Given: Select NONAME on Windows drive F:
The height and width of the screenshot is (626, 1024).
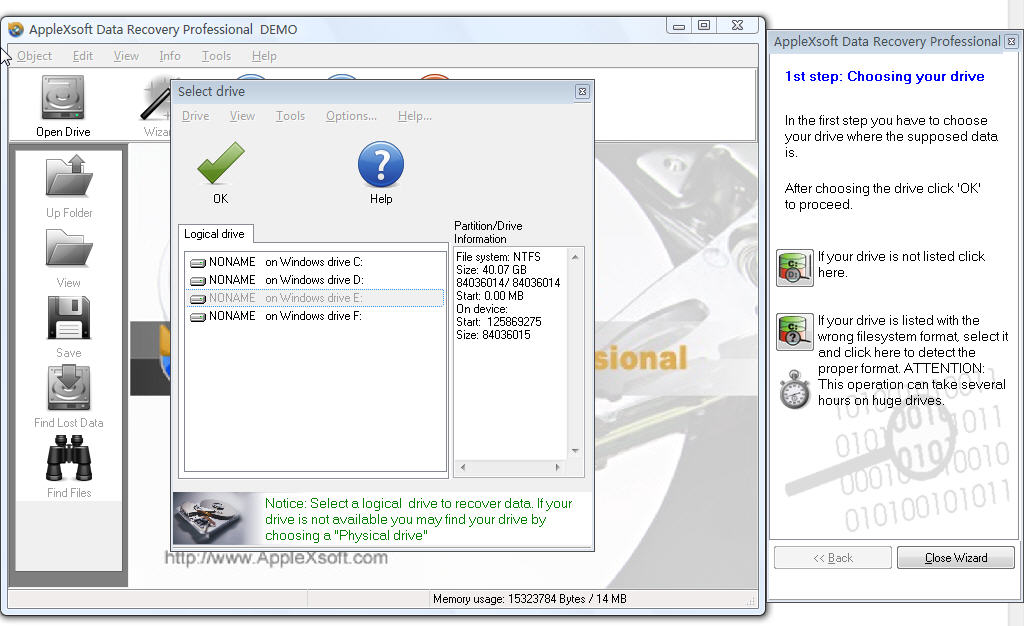Looking at the screenshot, I should pyautogui.click(x=315, y=316).
